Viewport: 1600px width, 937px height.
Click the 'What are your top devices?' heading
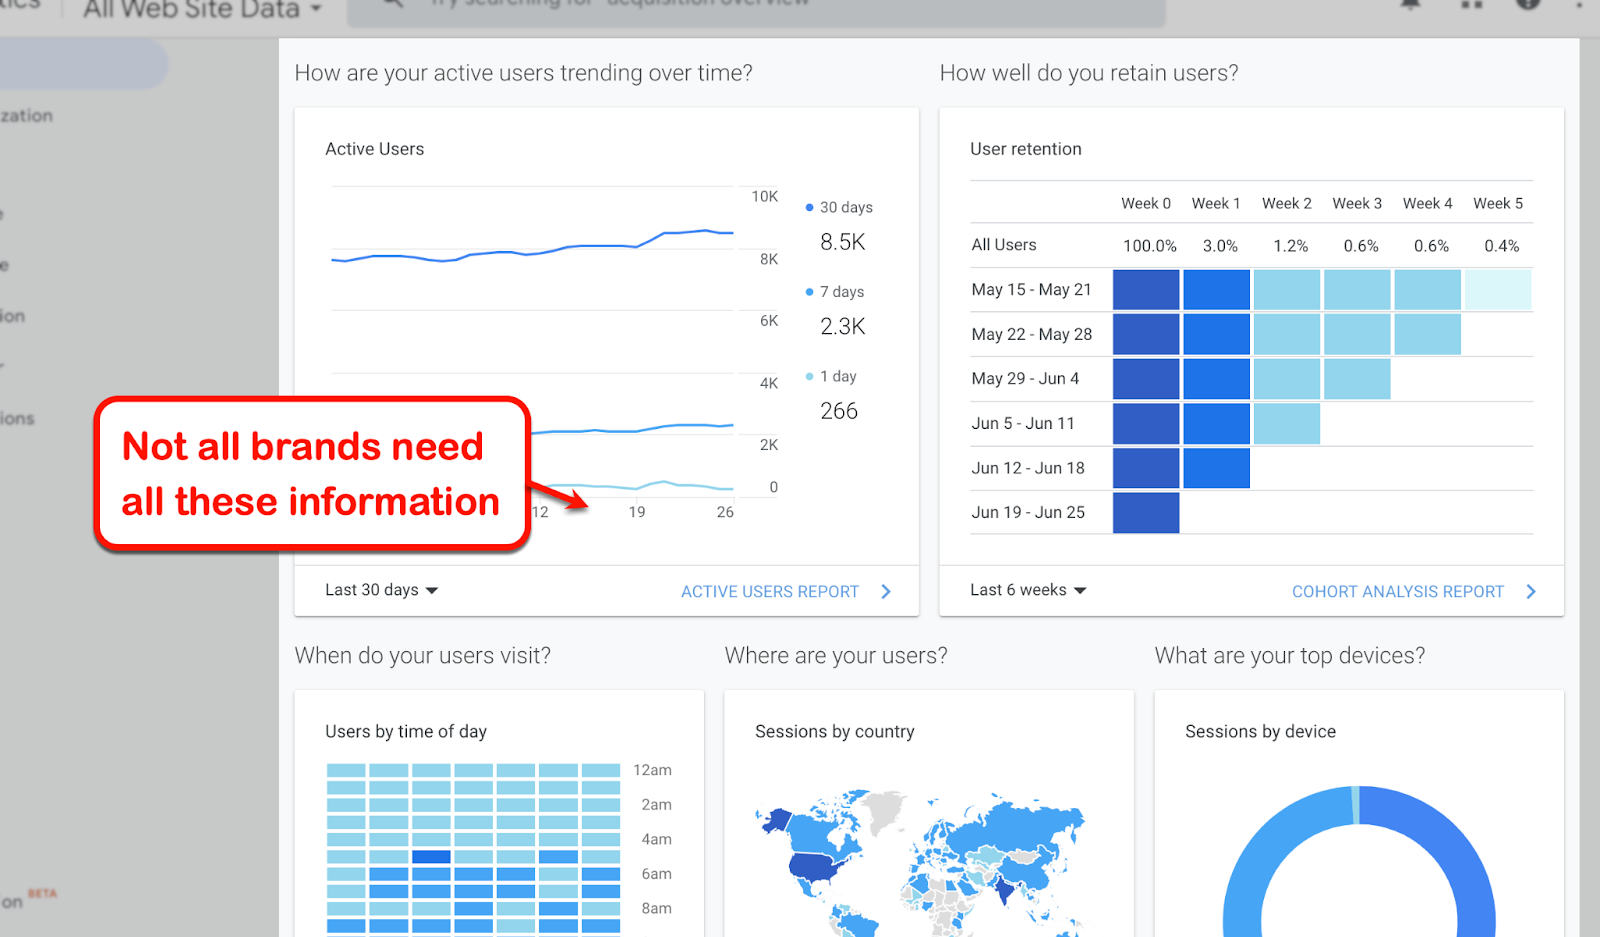point(1290,656)
